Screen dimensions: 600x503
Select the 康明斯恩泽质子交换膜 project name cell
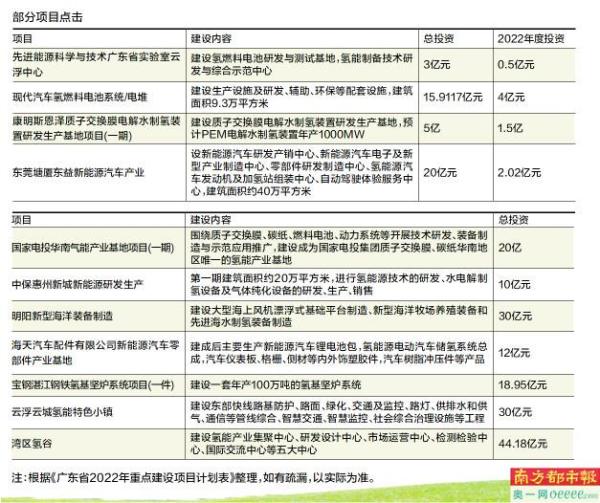coord(92,128)
